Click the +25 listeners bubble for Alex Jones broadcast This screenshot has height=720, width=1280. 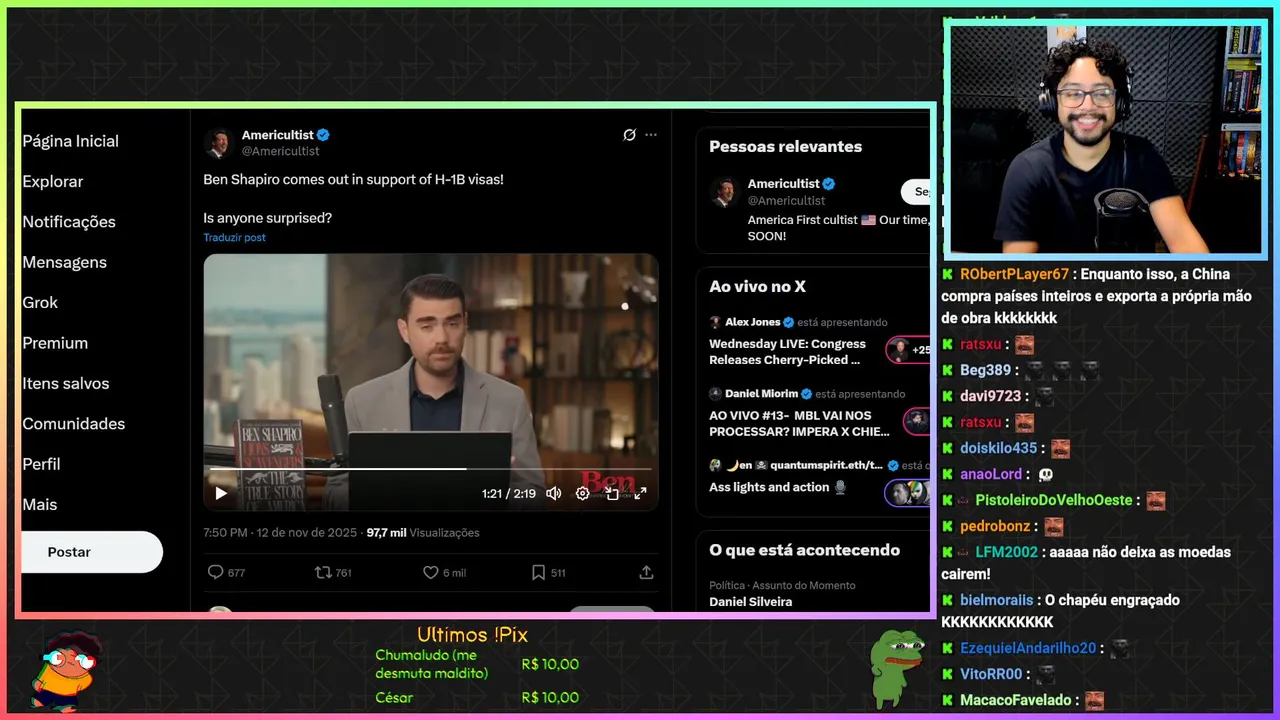tap(908, 350)
